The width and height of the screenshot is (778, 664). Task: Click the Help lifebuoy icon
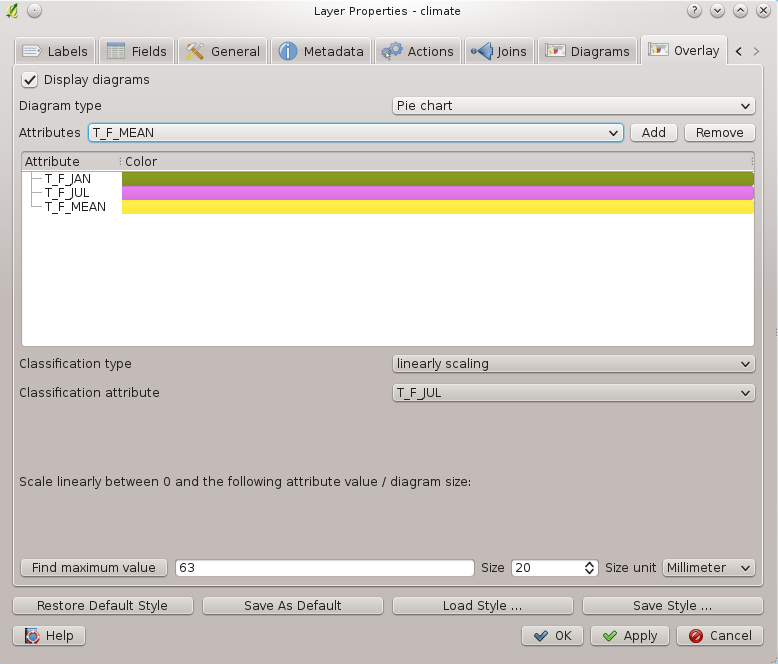coord(32,636)
